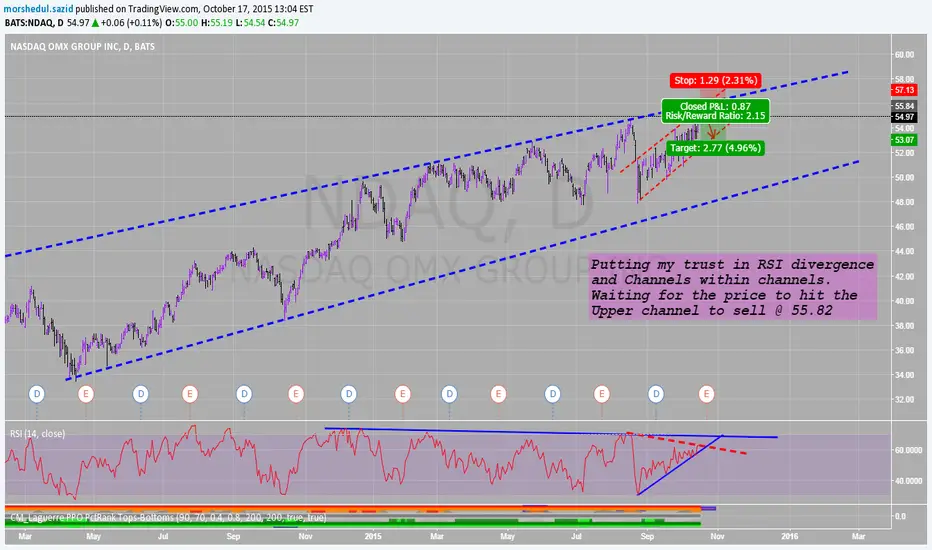932x550 pixels.
Task: Click the earnings E marker for late April 2014
Action: point(86,394)
